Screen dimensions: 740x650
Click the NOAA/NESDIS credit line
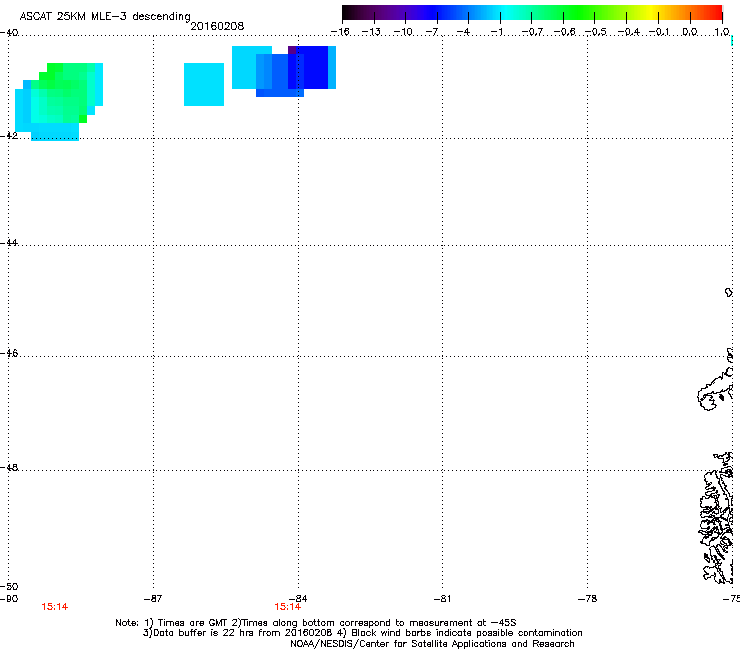432,644
